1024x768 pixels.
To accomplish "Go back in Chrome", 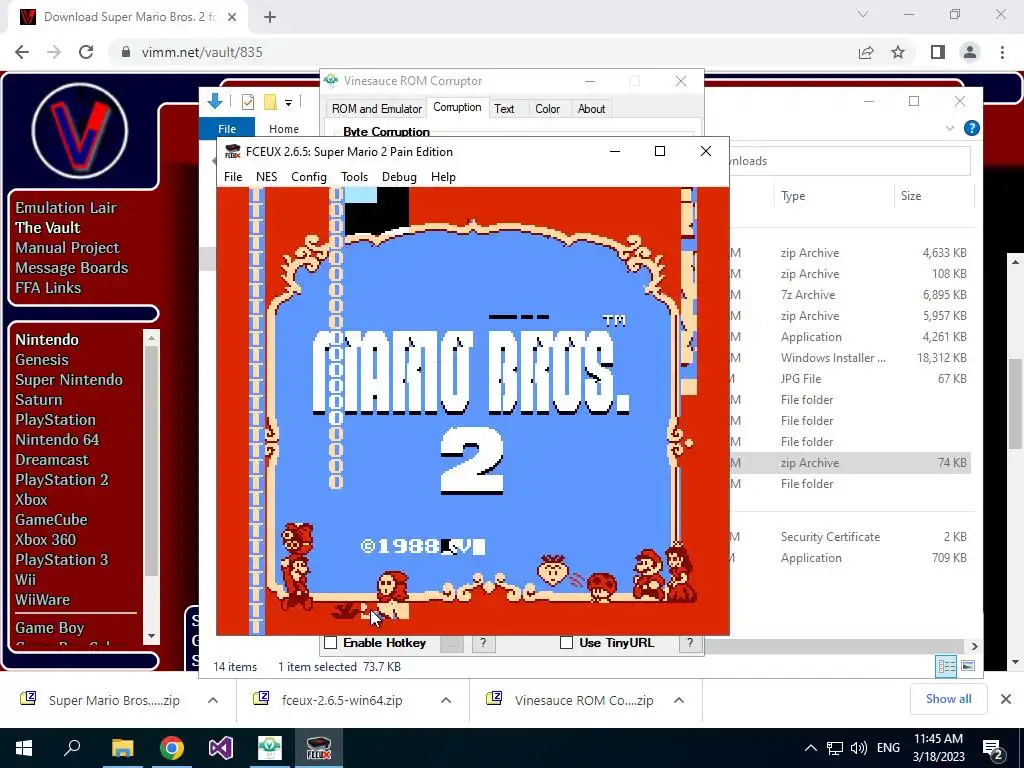I will click(22, 52).
